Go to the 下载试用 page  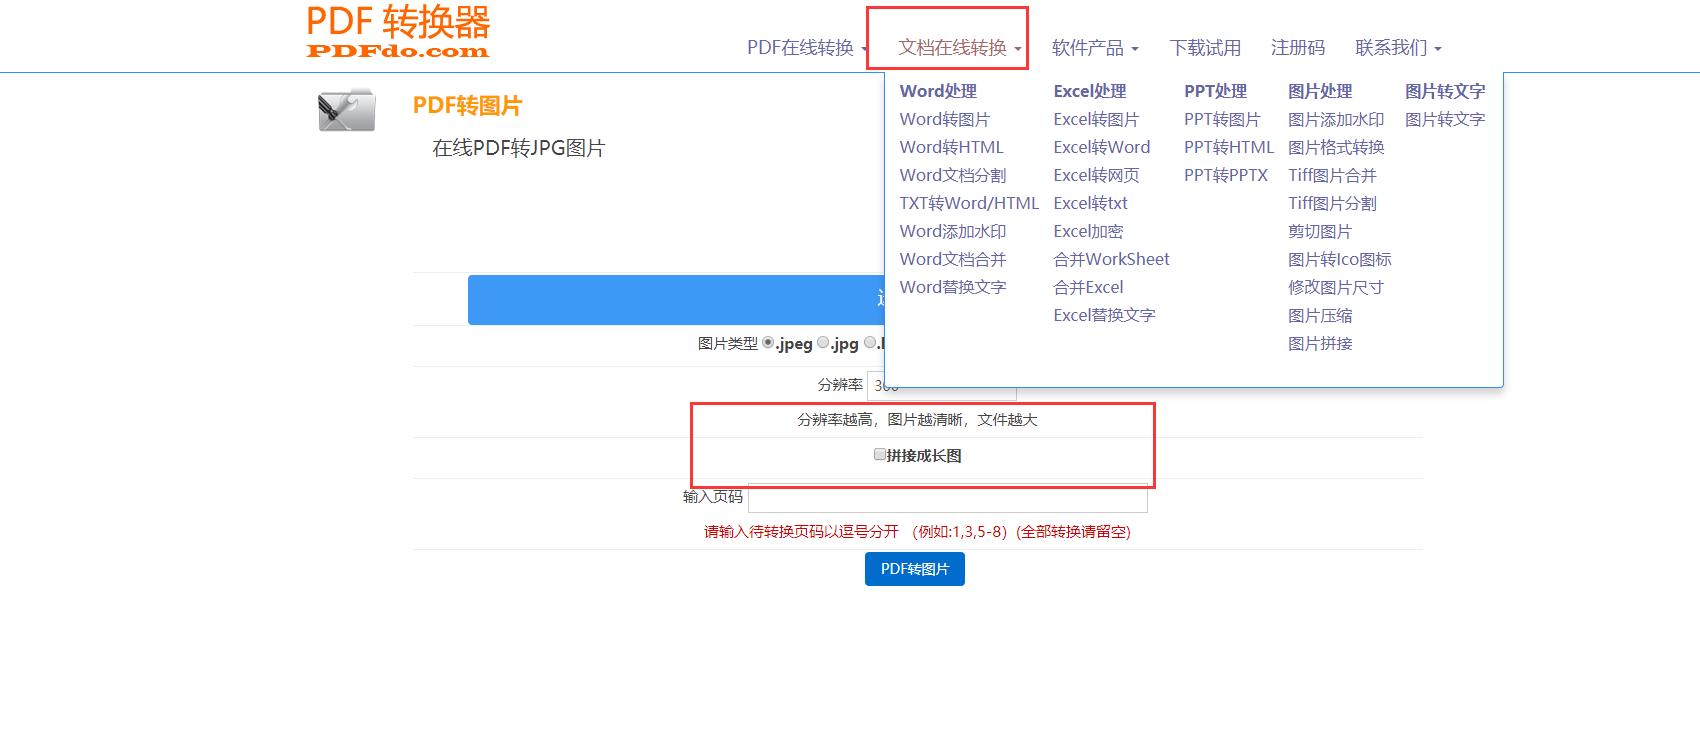point(1205,48)
